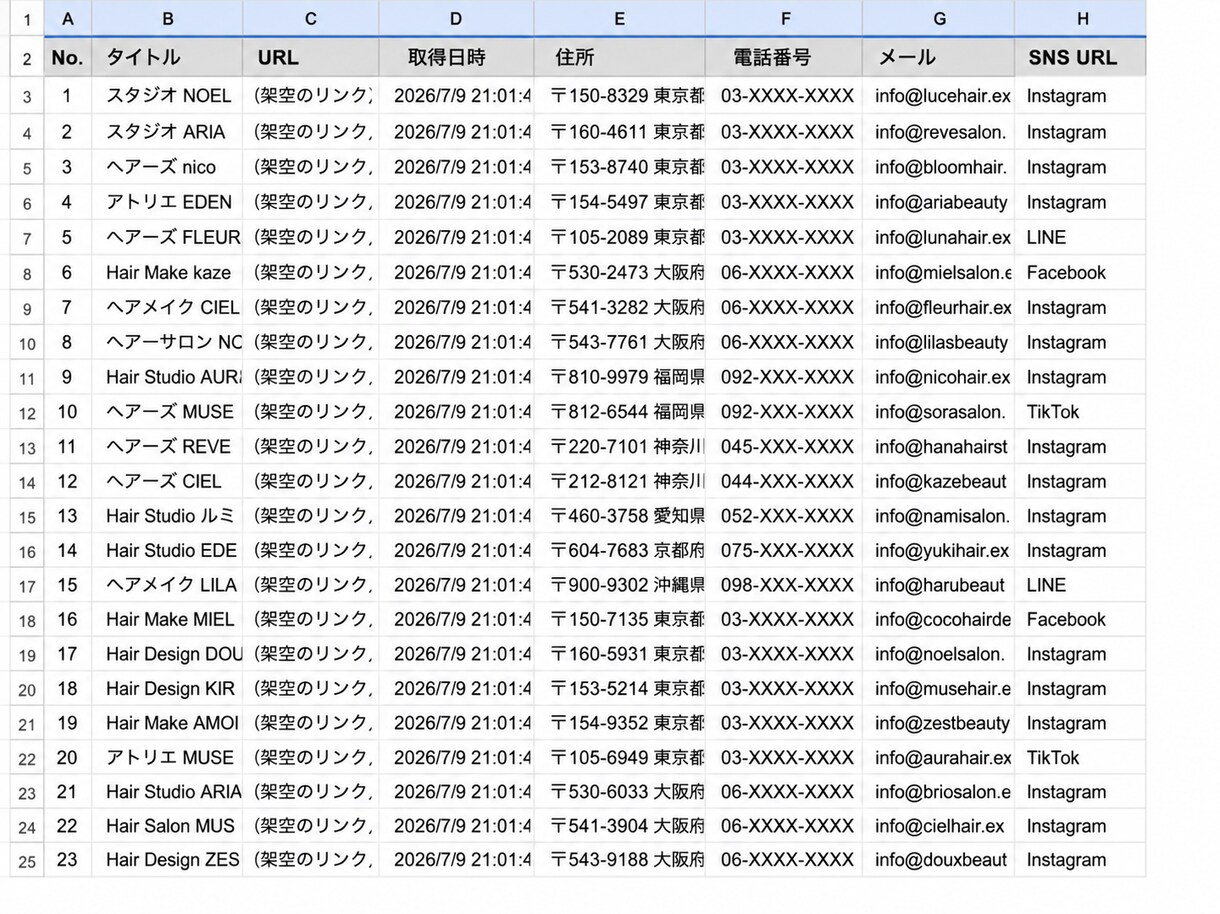Click the 'info@douxbeaut' email cell
The image size is (1220, 914).
coord(939,860)
